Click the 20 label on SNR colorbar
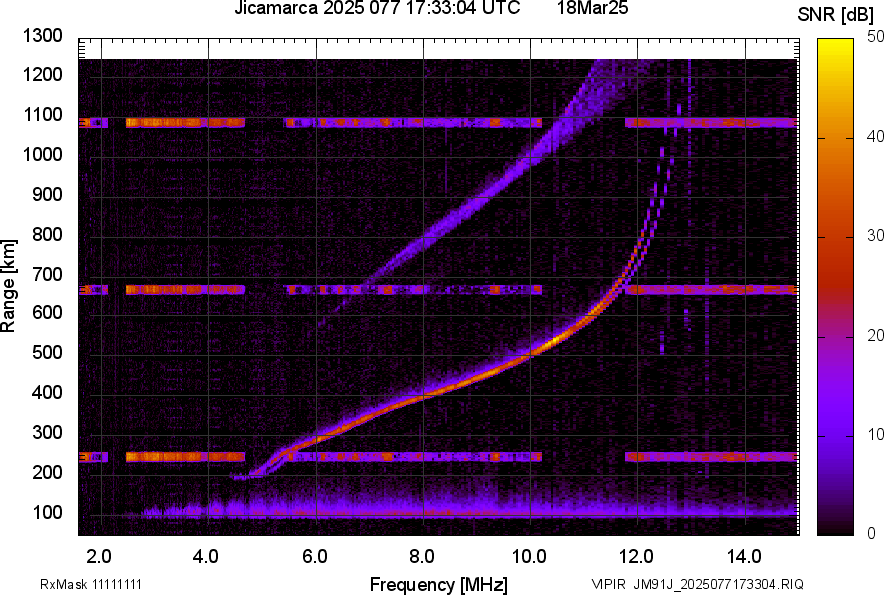 875,336
